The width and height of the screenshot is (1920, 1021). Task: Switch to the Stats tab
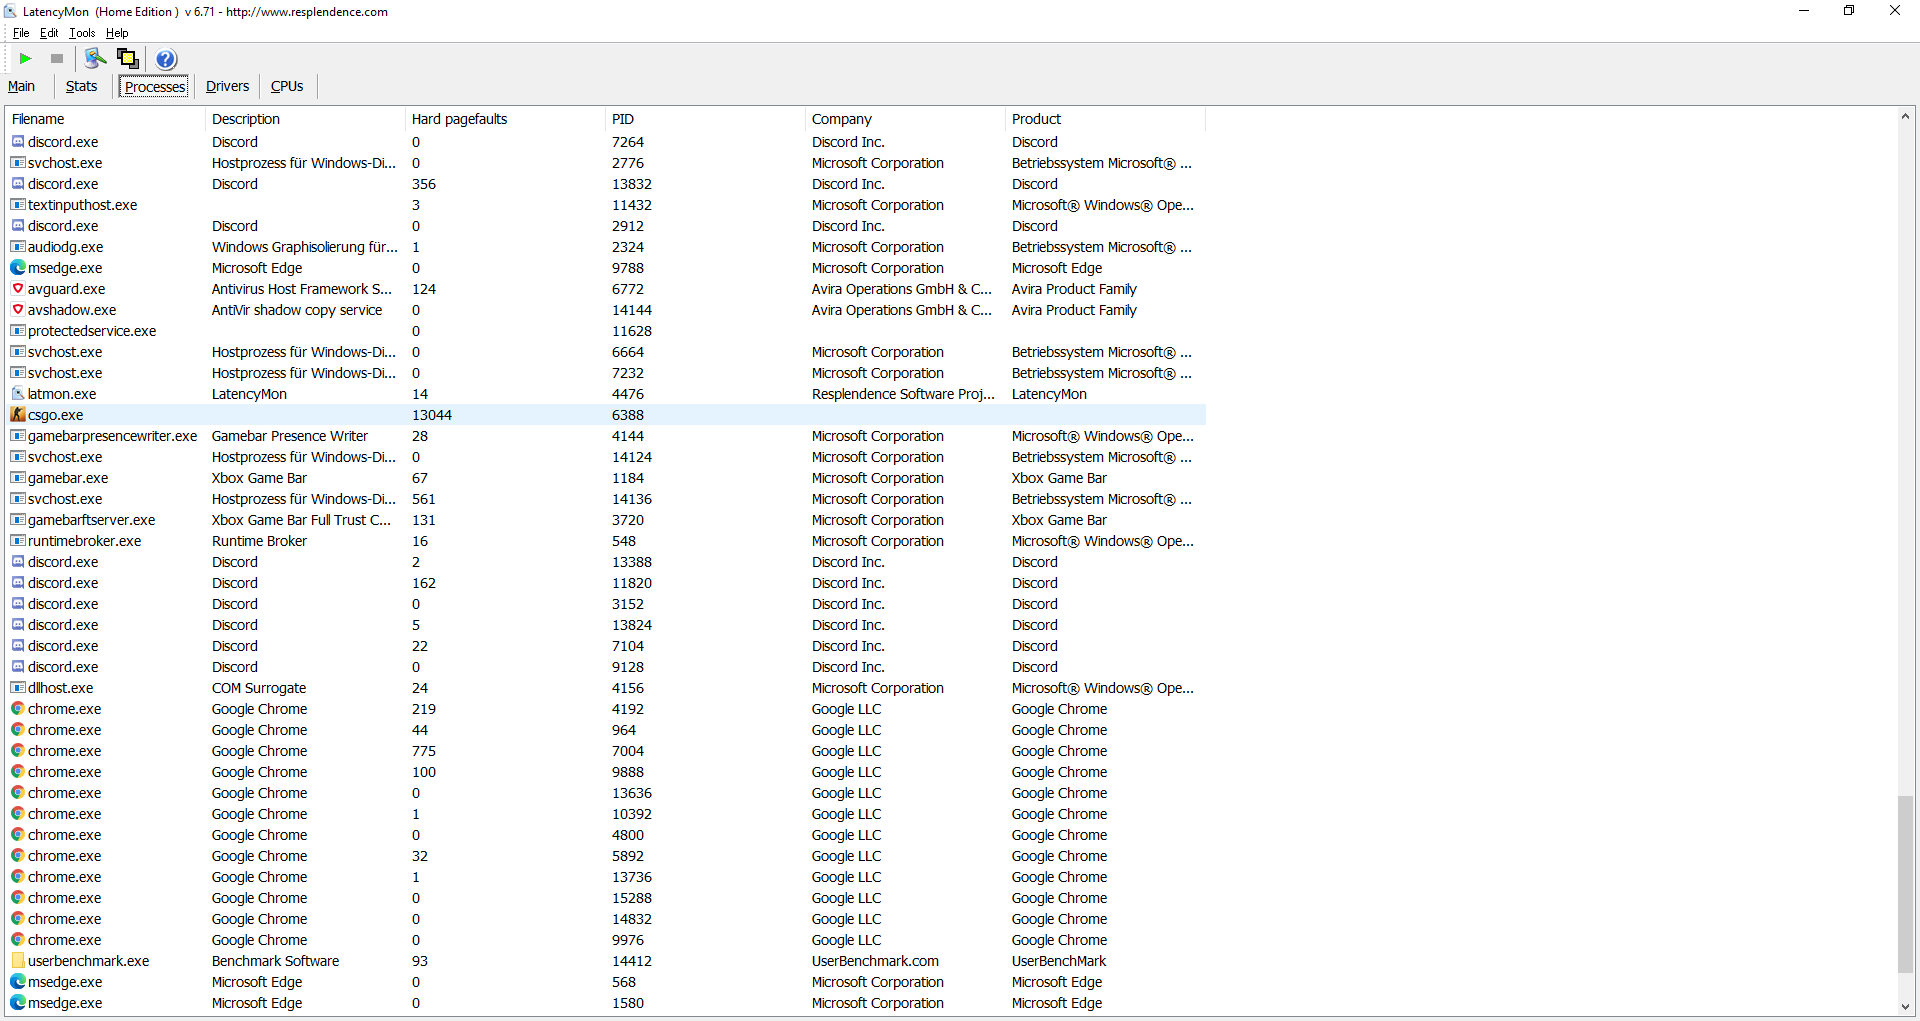[x=82, y=86]
